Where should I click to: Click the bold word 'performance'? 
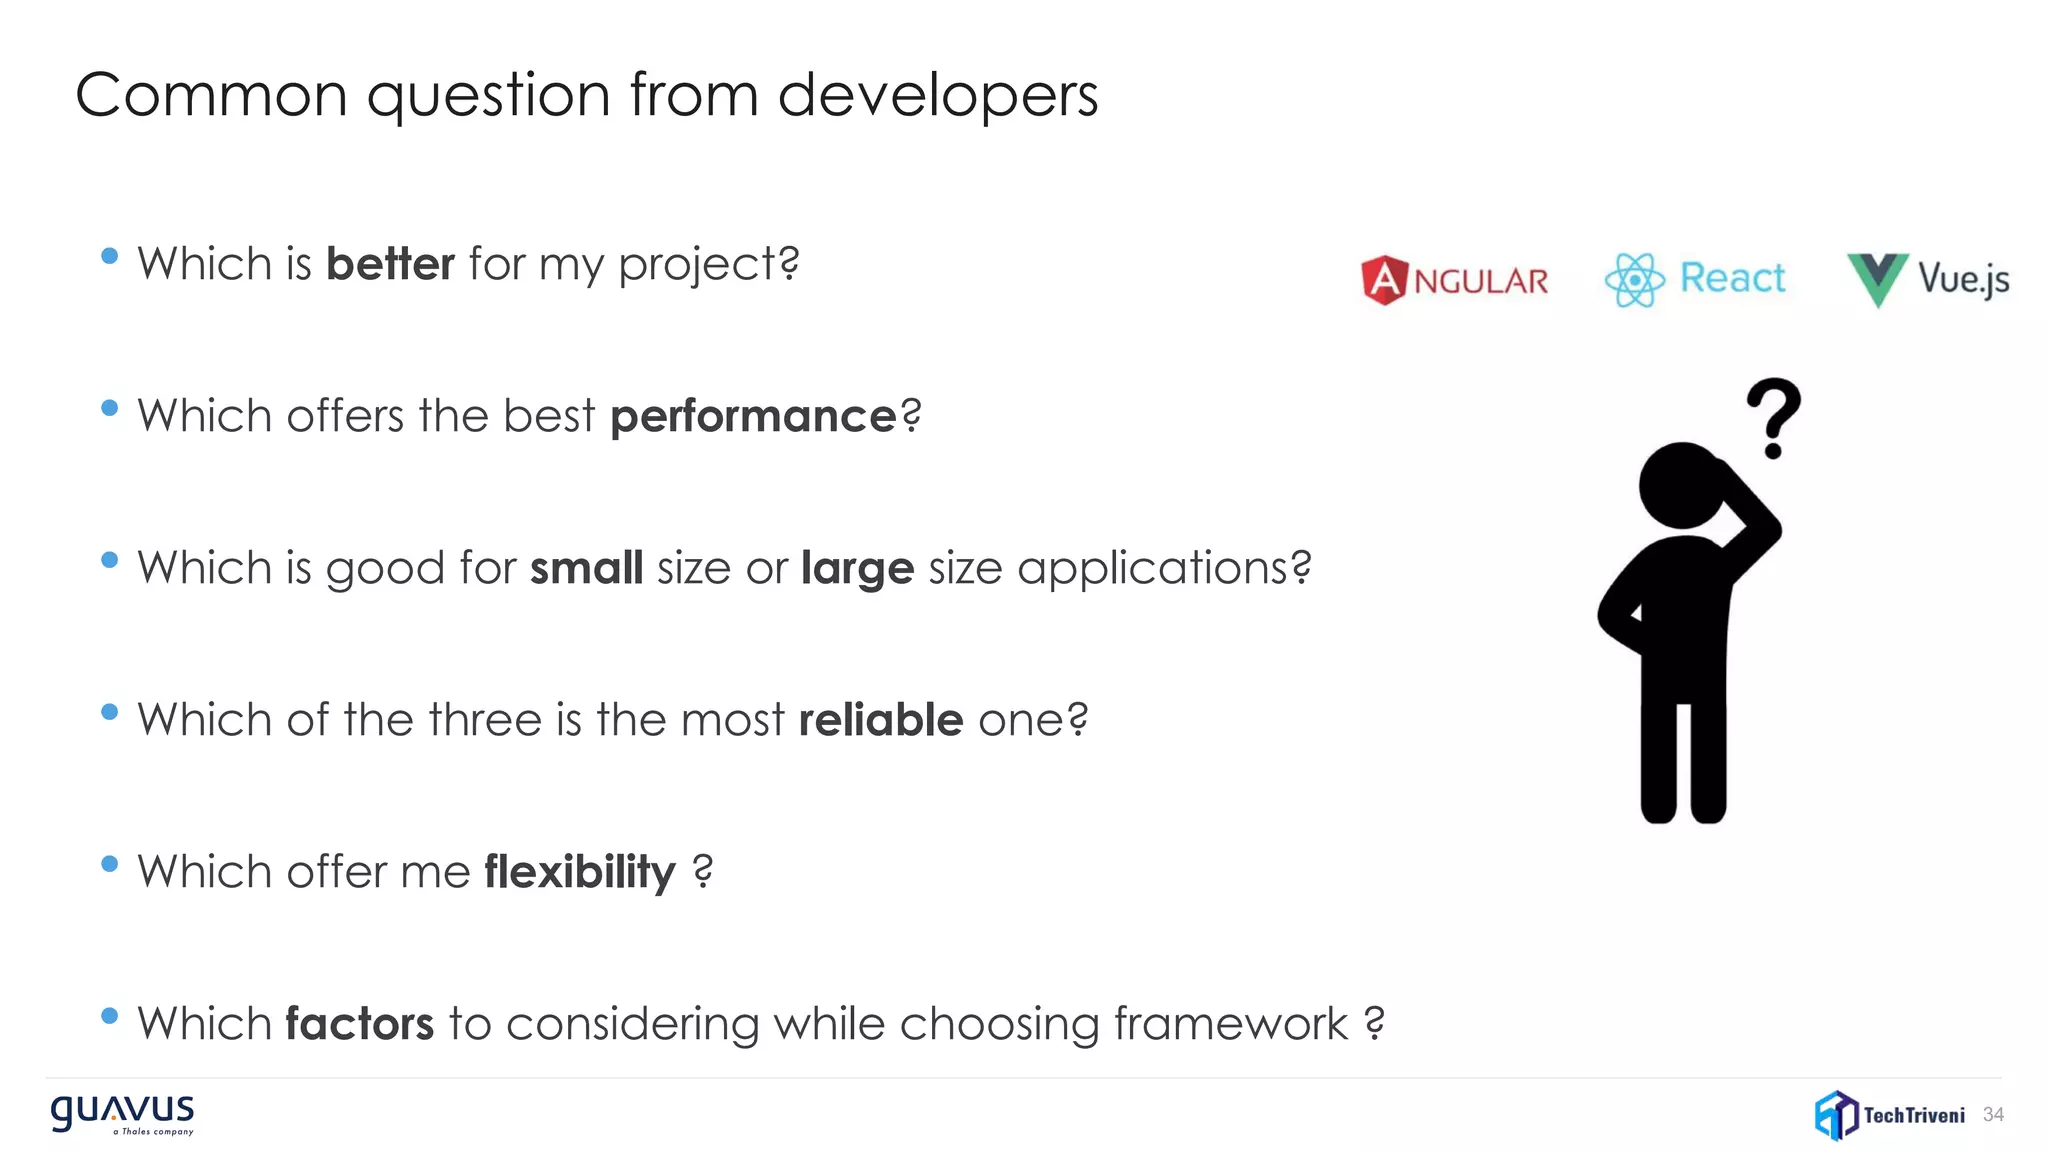(x=754, y=416)
